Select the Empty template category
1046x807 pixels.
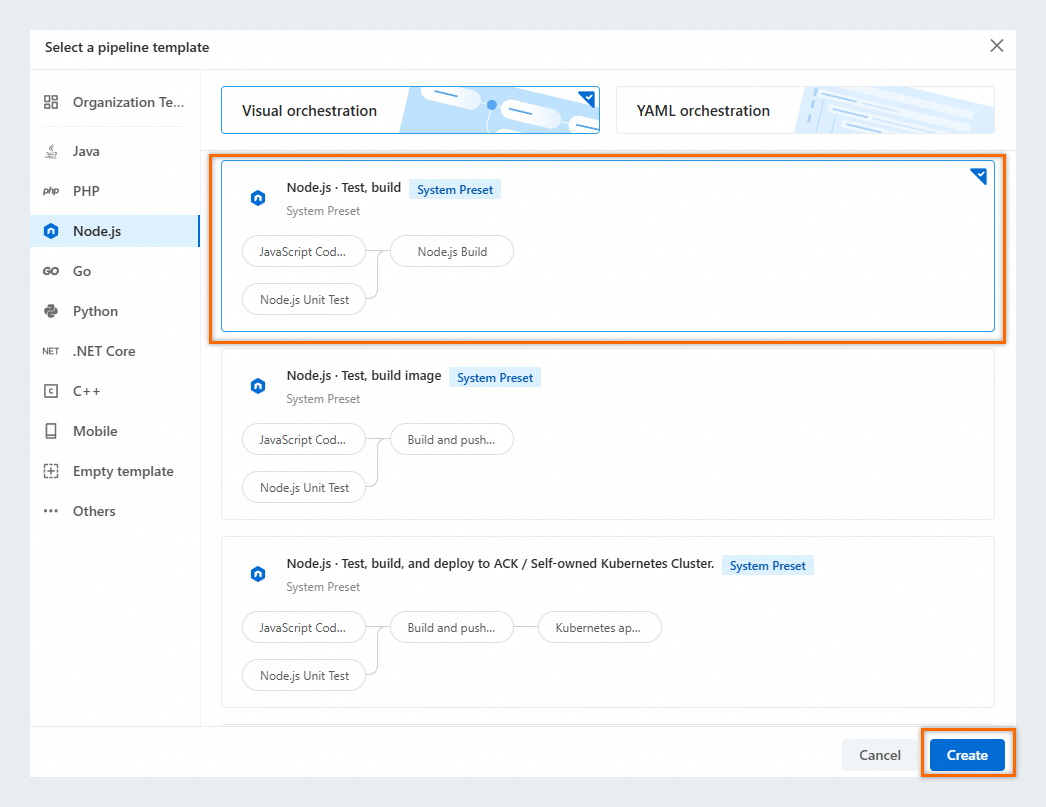click(122, 471)
